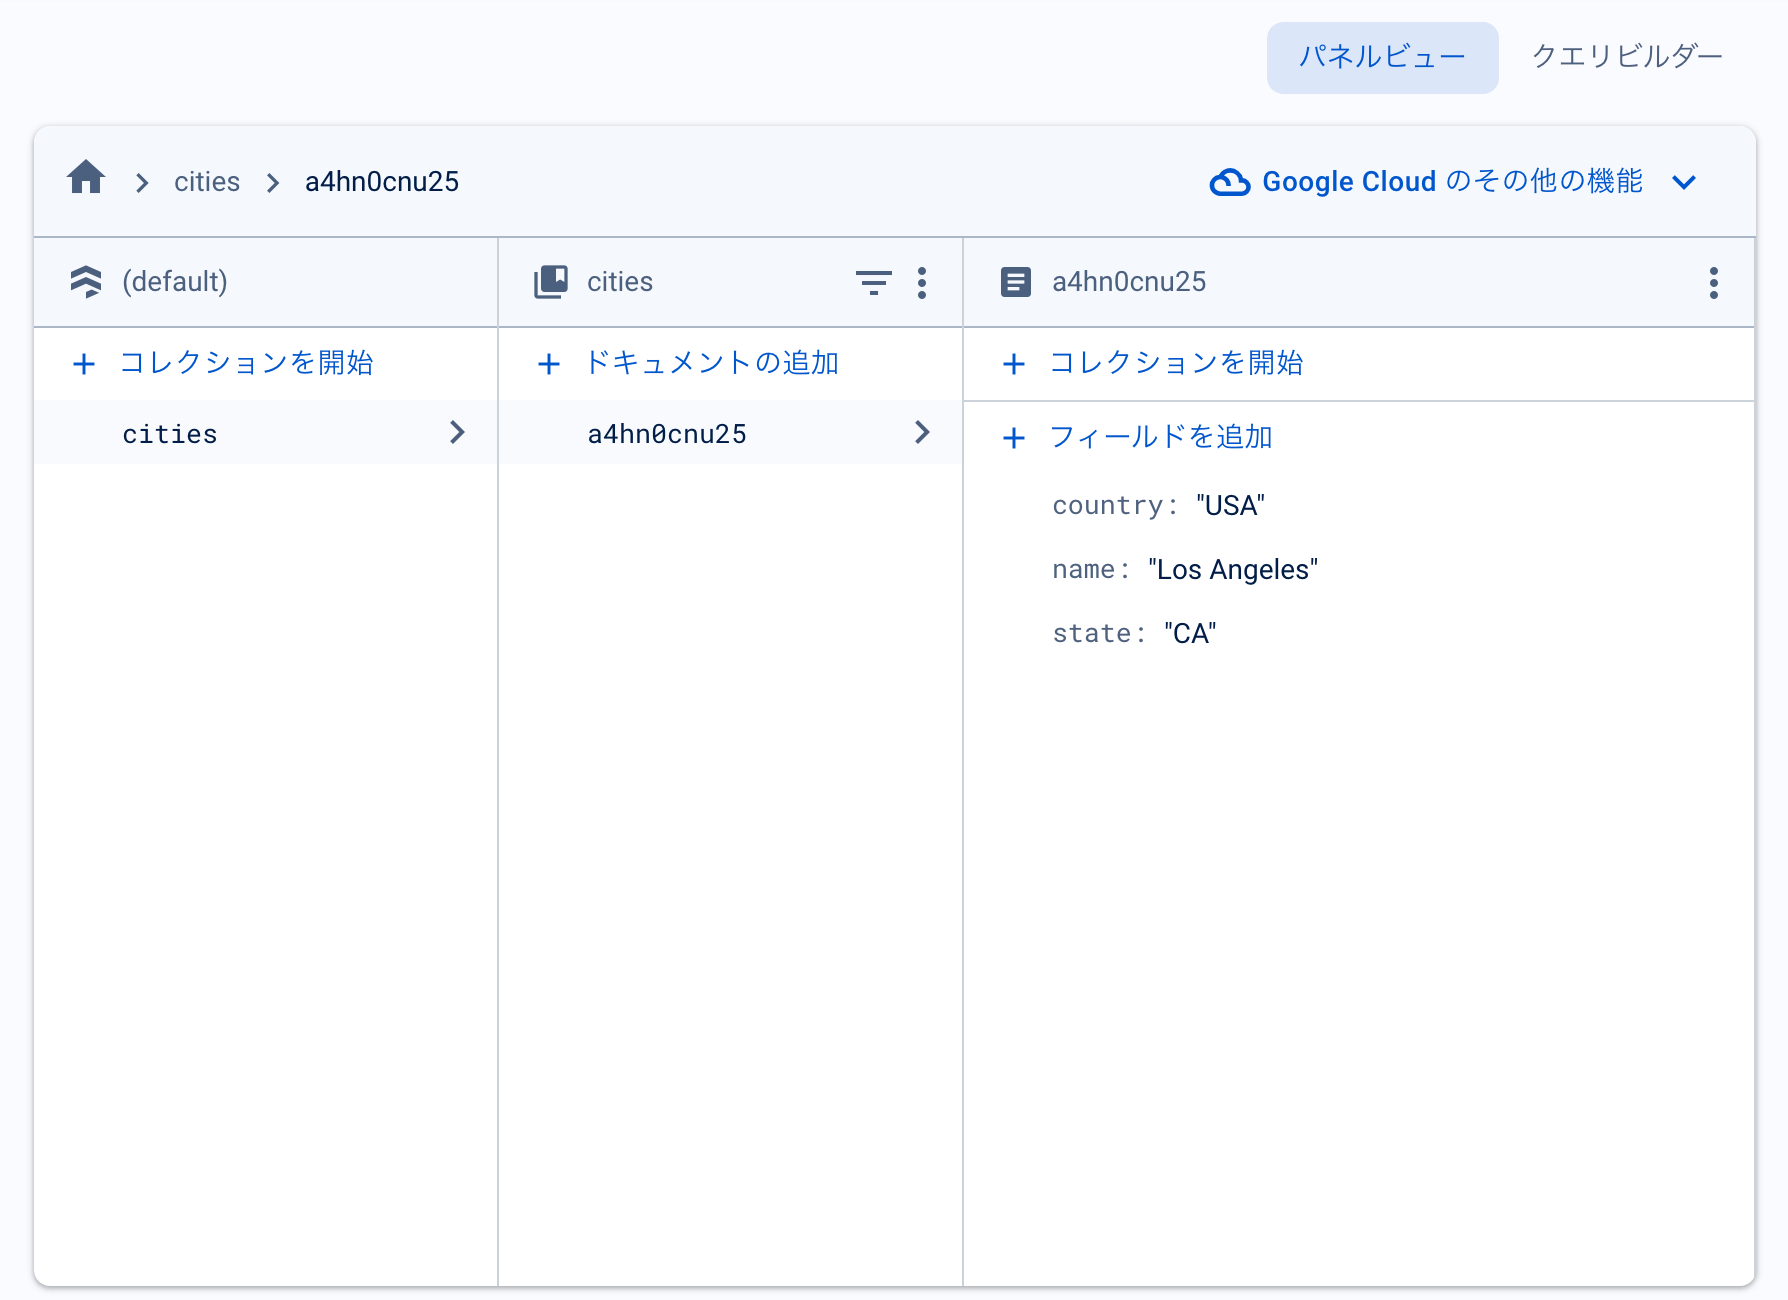1788x1300 pixels.
Task: Click the collection icon next to cities
Action: coord(551,281)
